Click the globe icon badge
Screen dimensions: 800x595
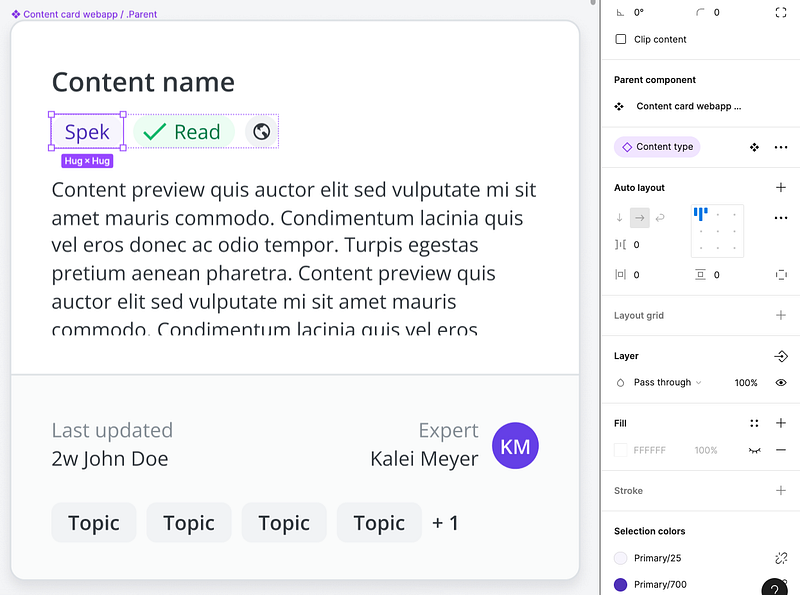[261, 132]
